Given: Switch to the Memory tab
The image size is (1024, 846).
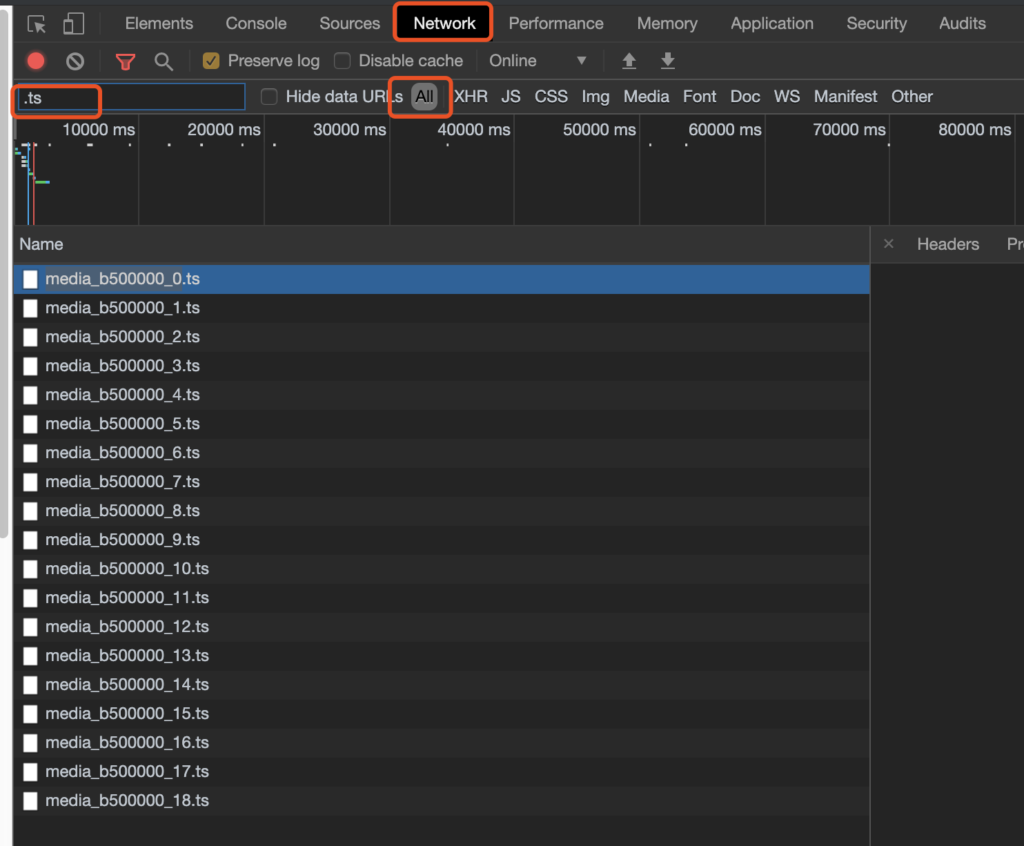Looking at the screenshot, I should 667,24.
